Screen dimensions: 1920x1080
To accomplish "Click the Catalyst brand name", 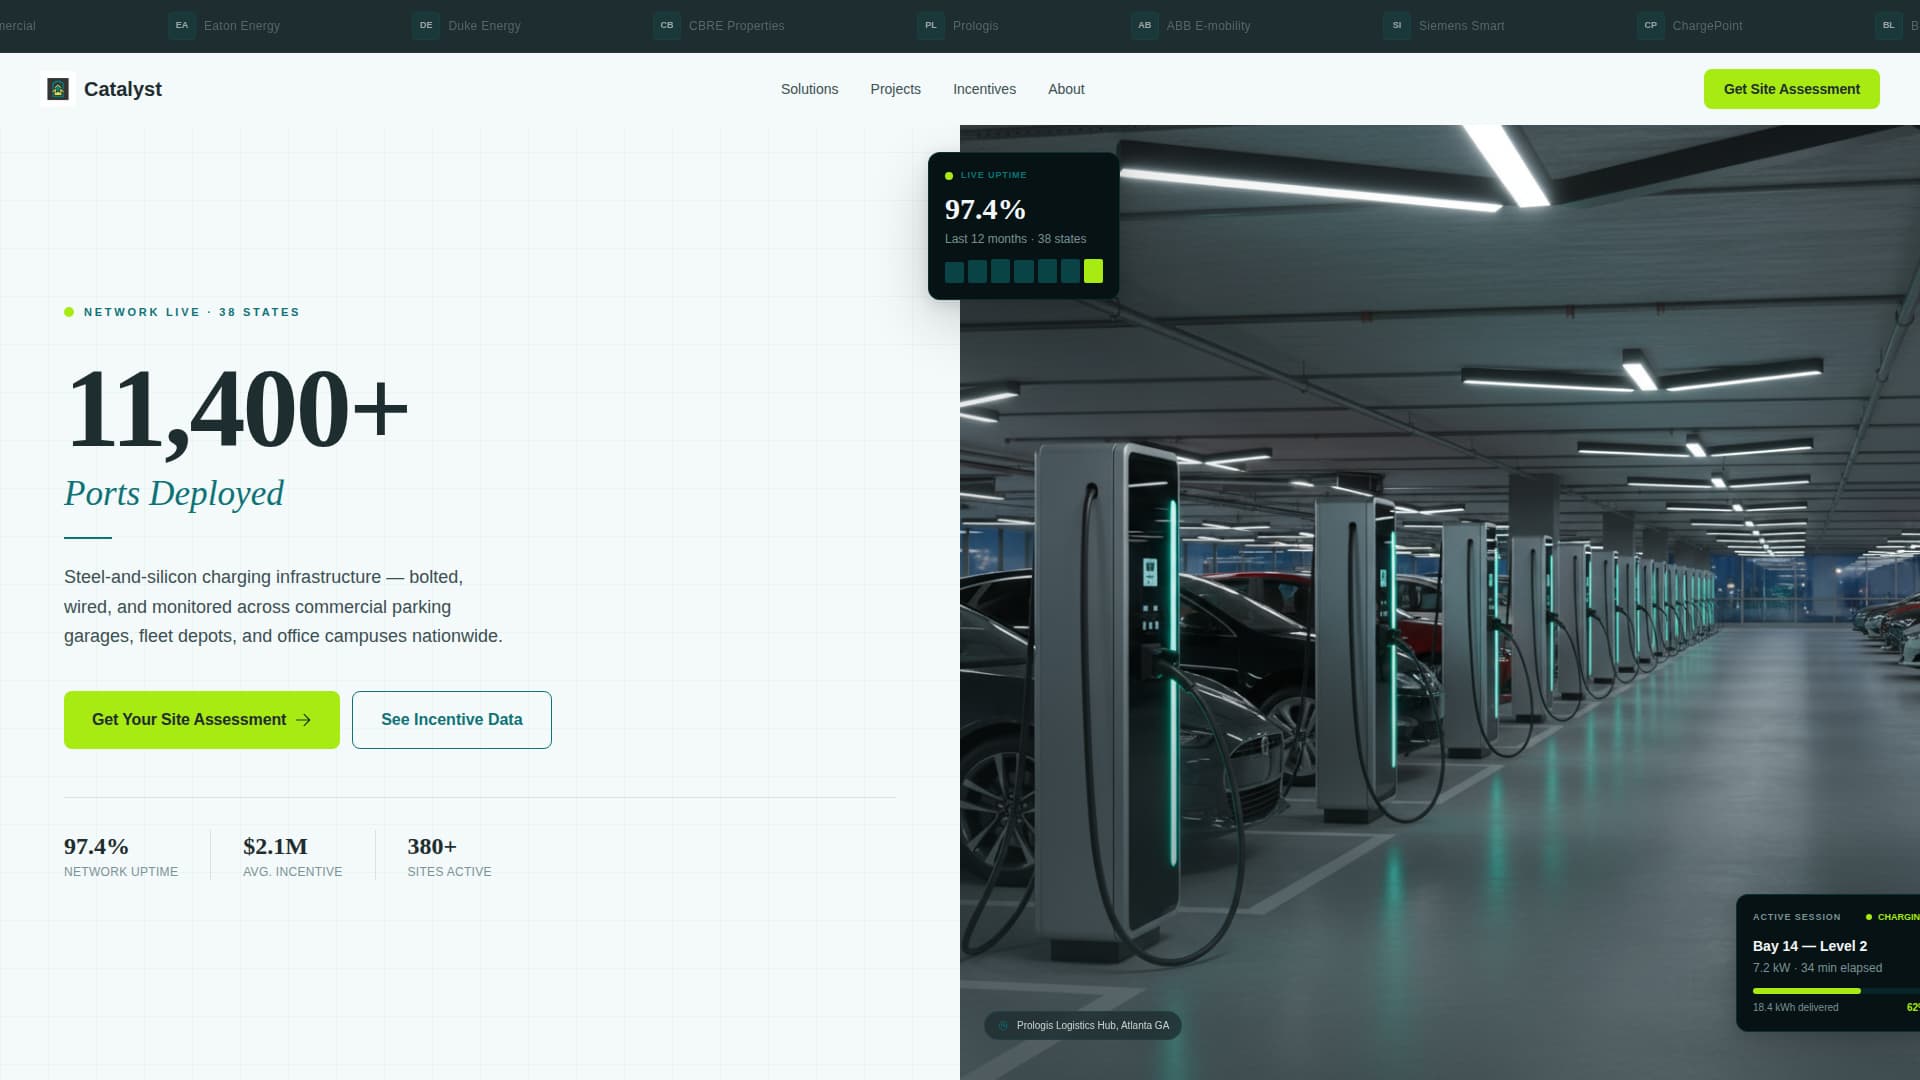I will tap(123, 89).
